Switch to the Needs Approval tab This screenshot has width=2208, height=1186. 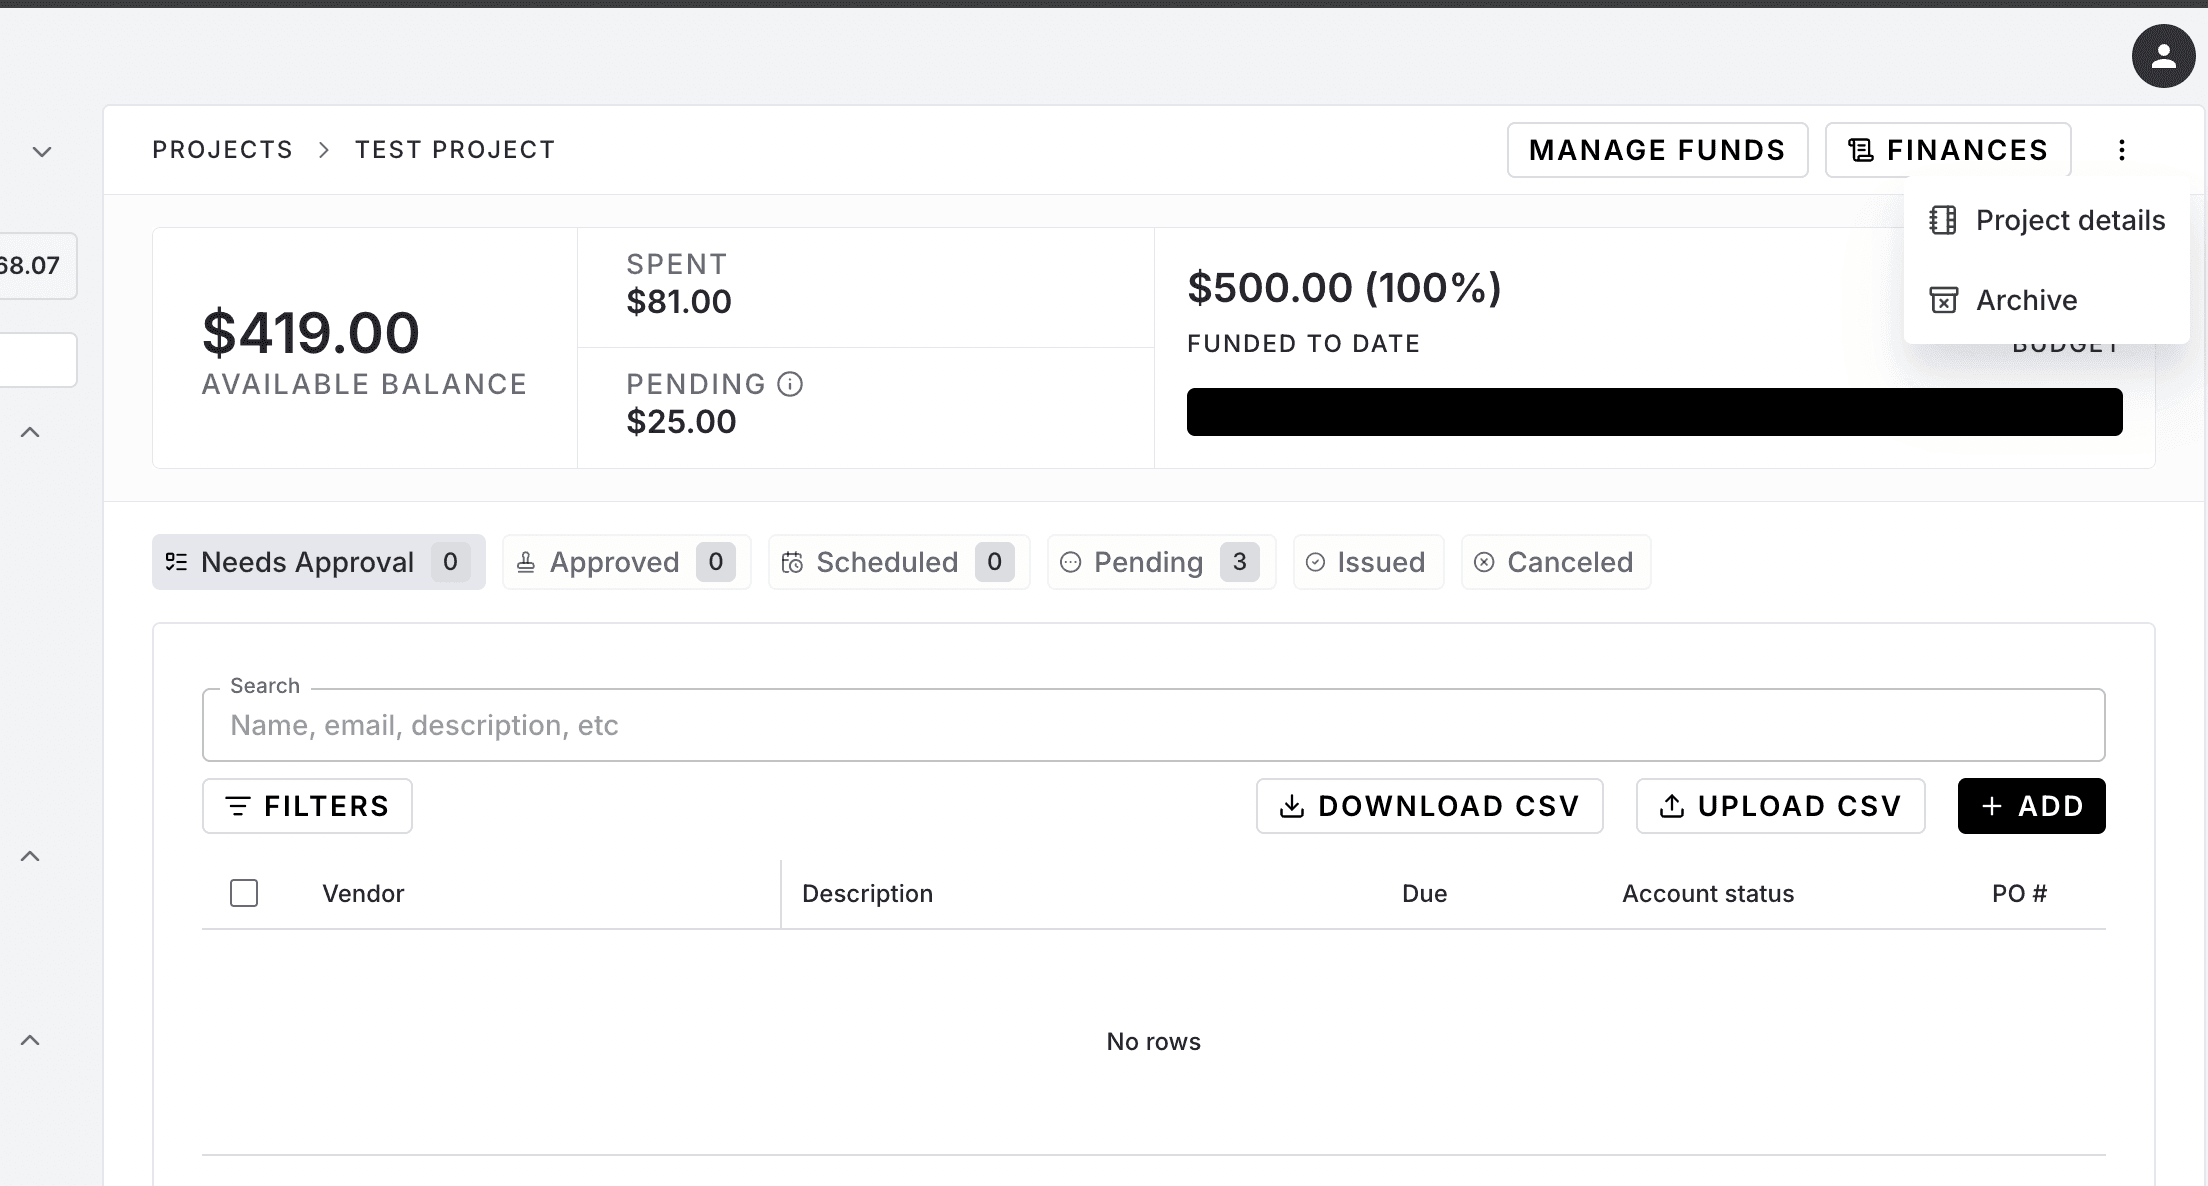pyautogui.click(x=318, y=562)
